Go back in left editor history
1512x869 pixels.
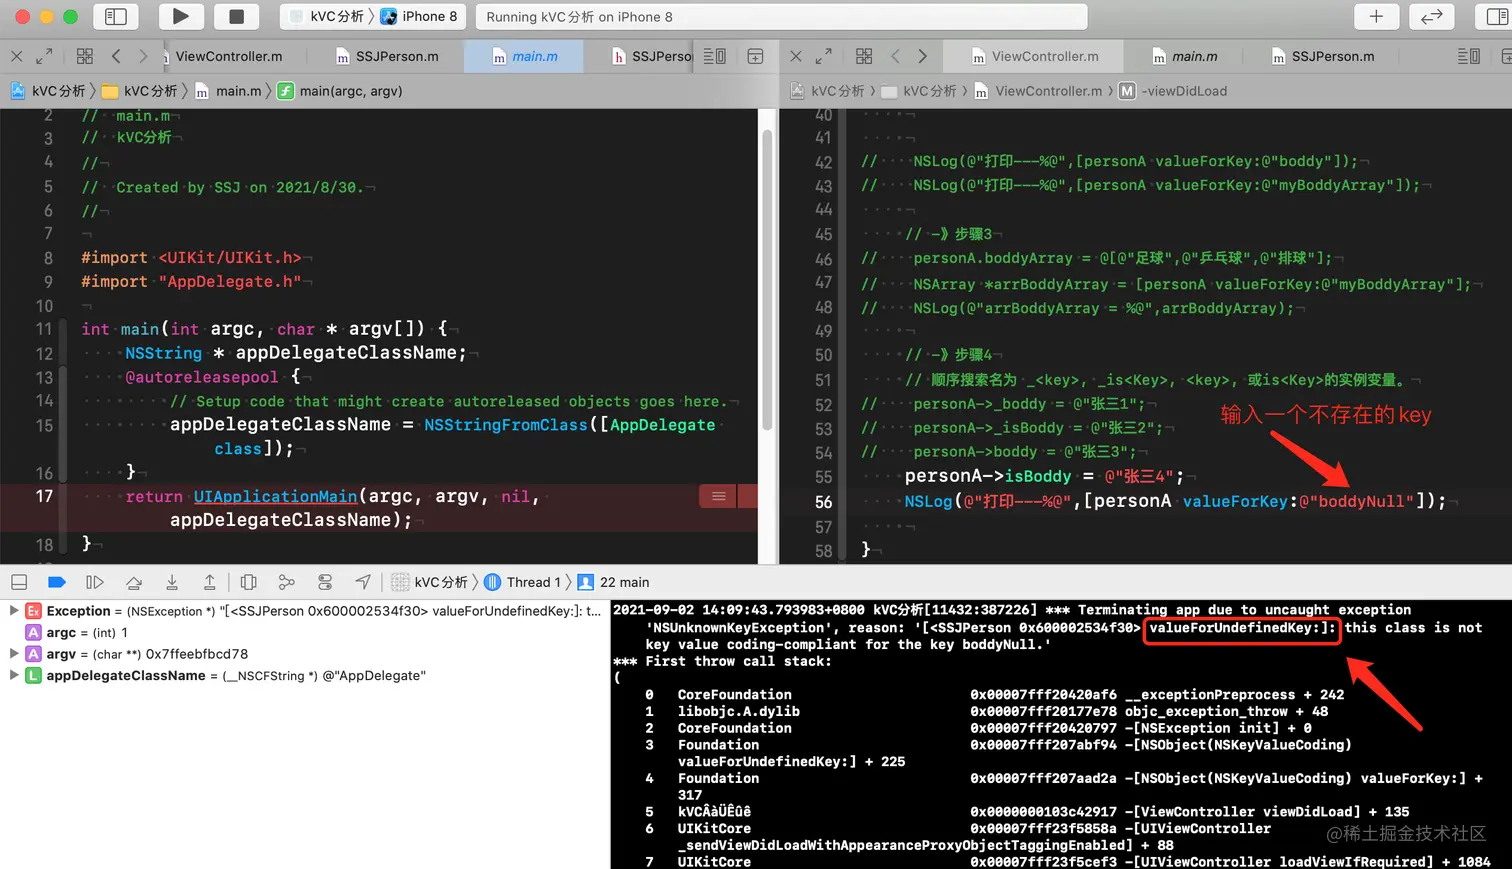[116, 56]
